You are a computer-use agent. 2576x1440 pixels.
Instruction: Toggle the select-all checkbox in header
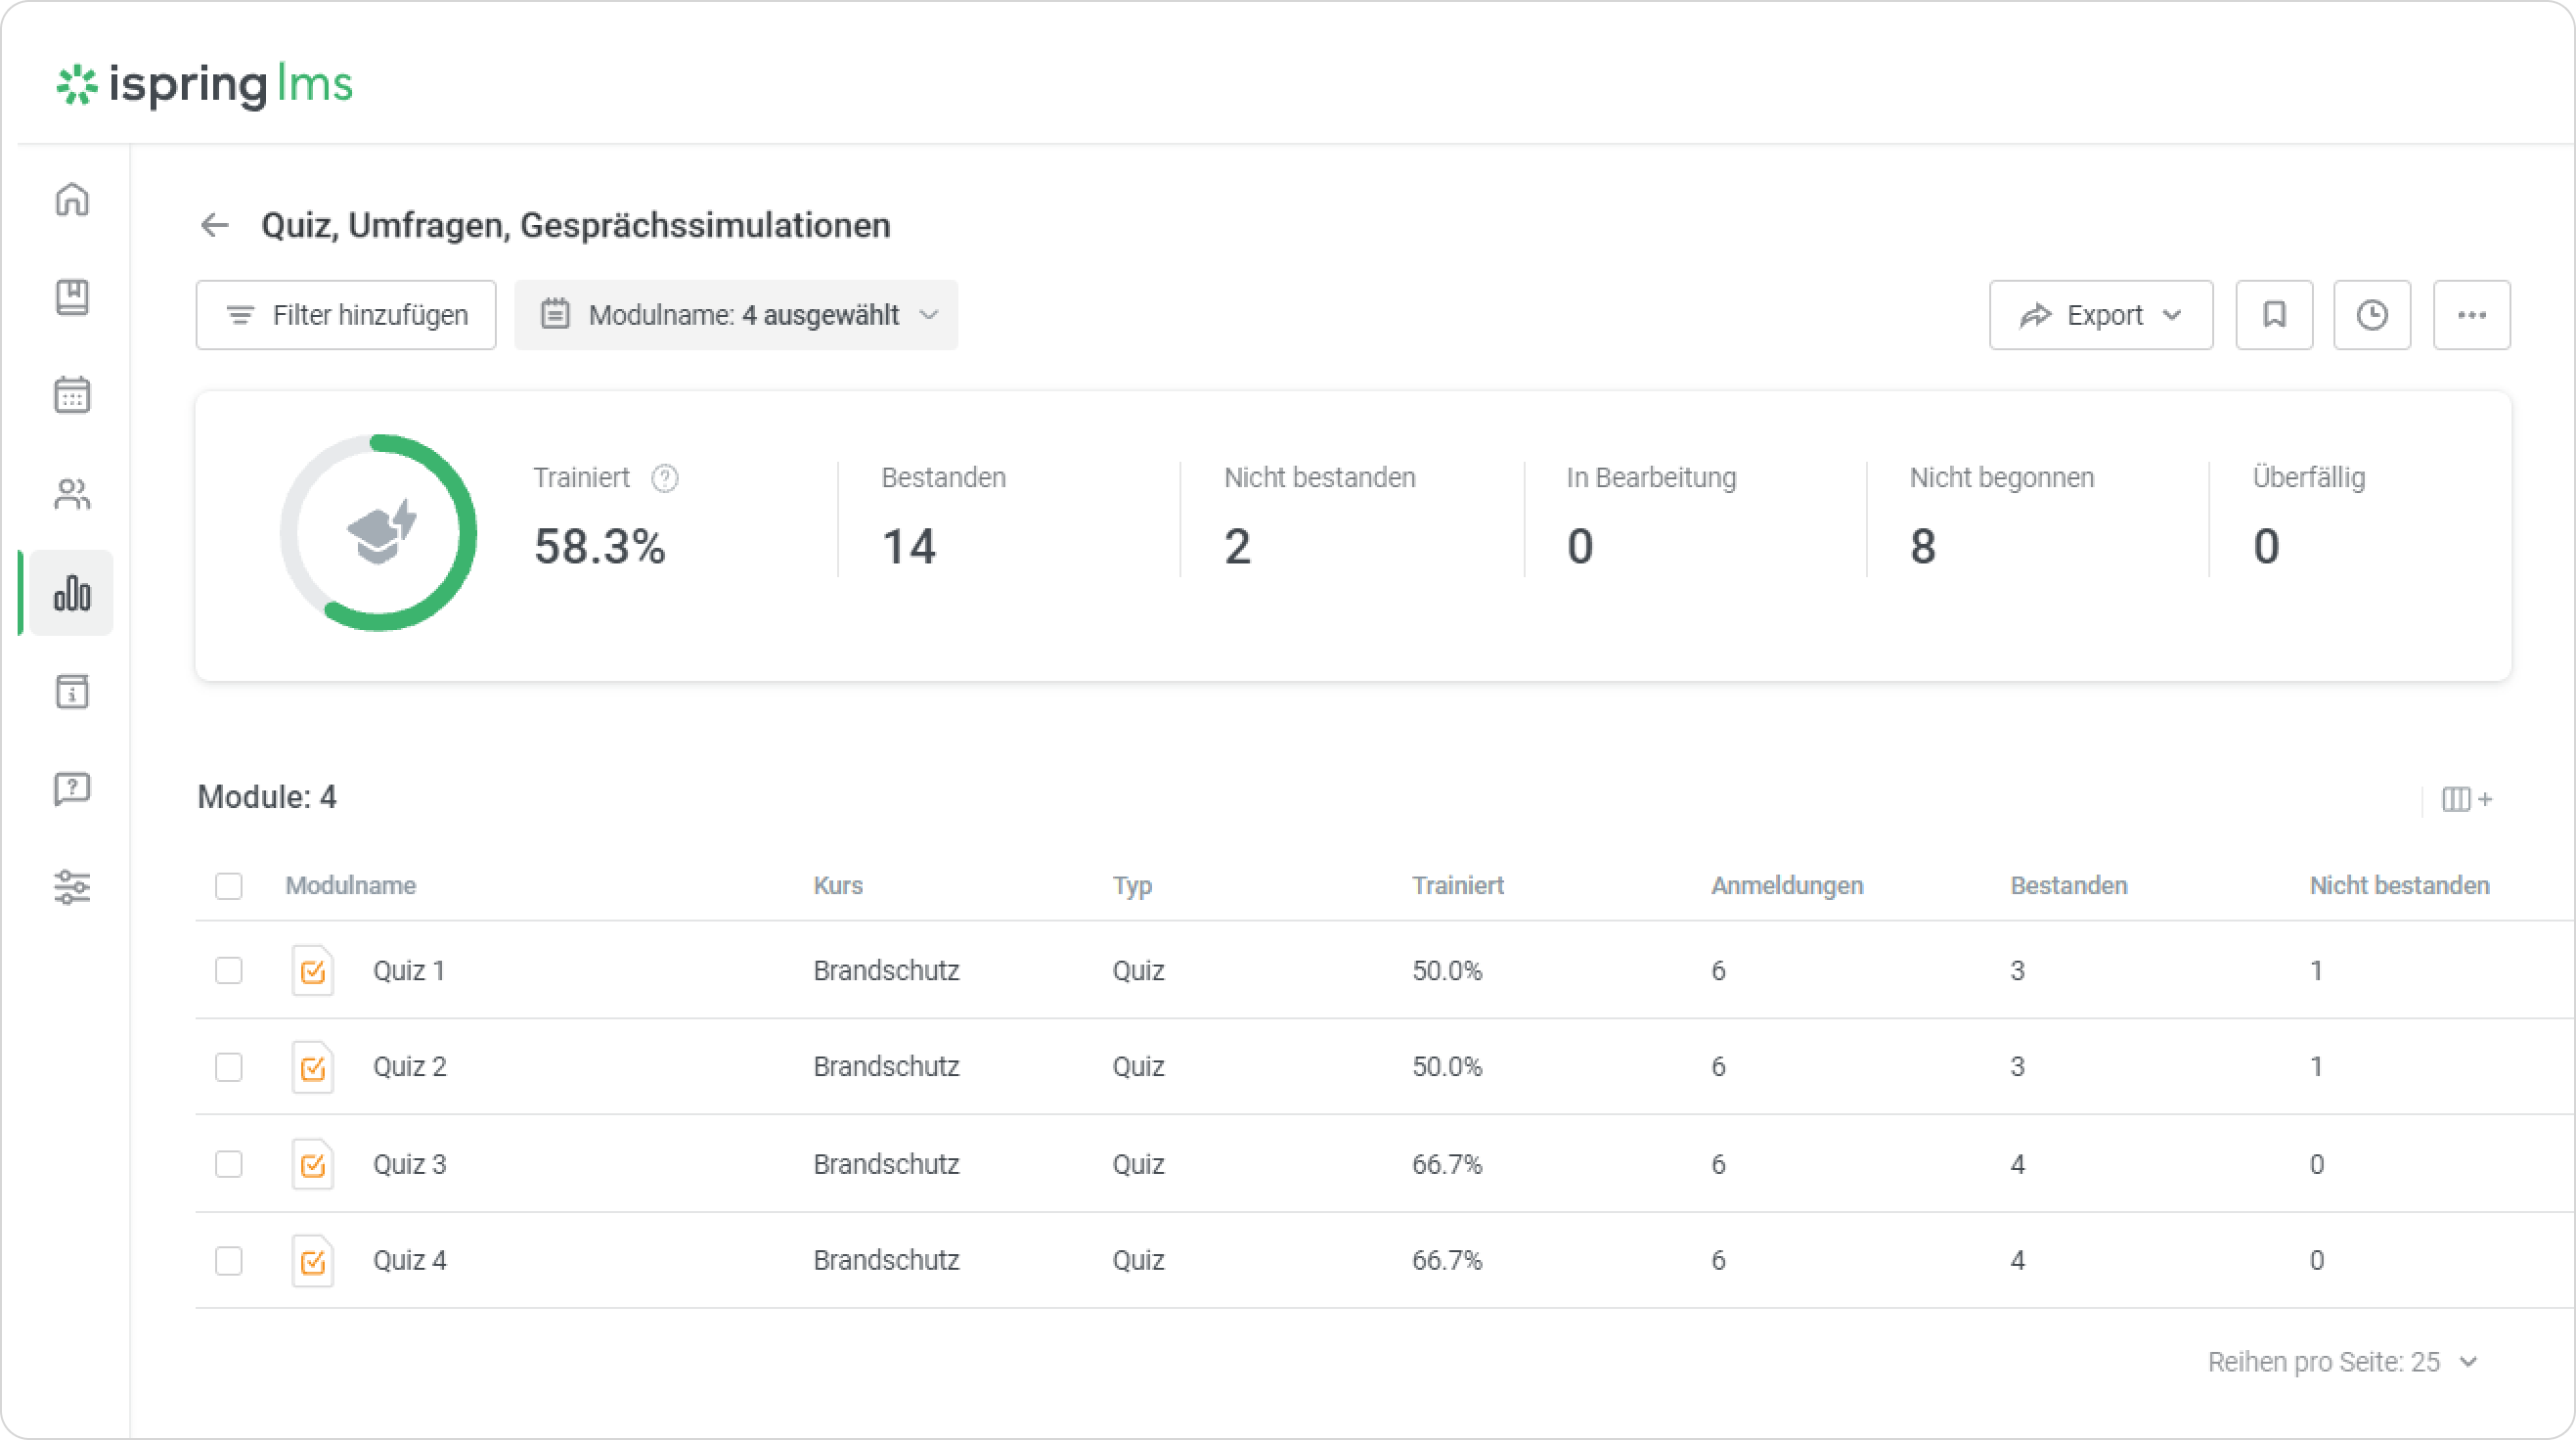point(229,886)
